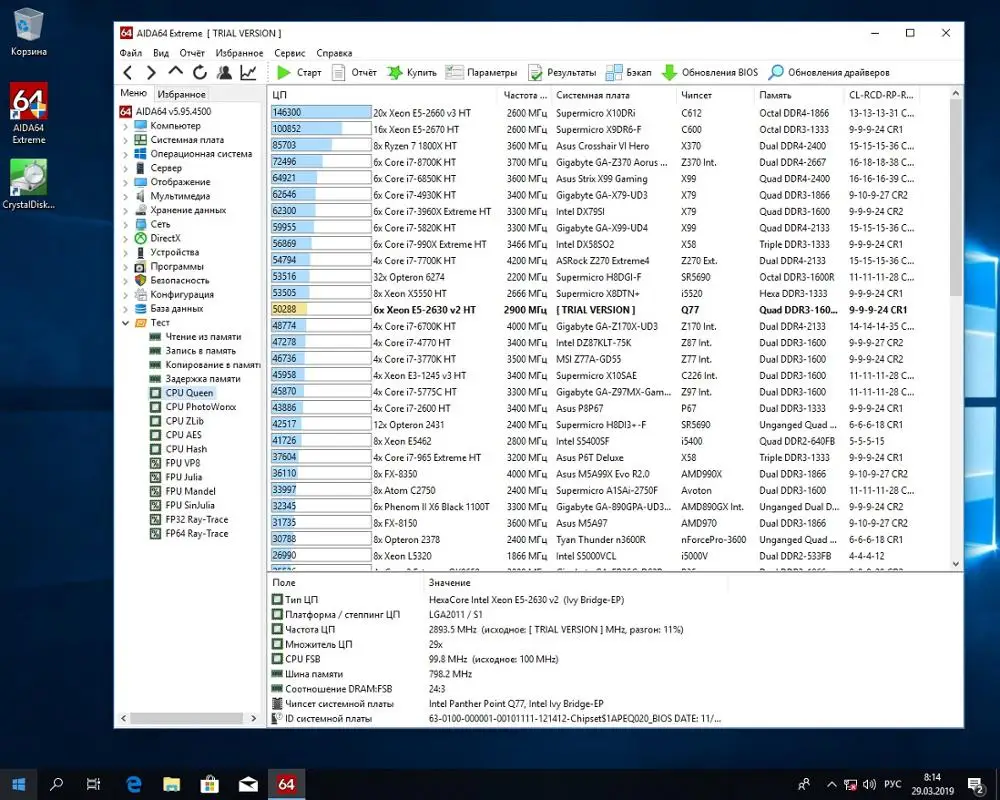Go back with the left arrow
The width and height of the screenshot is (1000, 800).
tap(128, 73)
